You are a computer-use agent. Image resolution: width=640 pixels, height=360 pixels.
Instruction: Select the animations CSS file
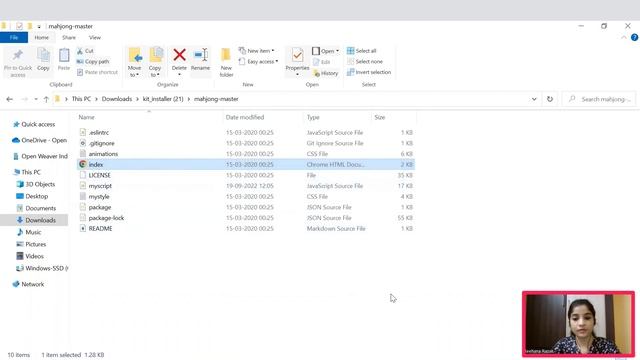[103, 154]
